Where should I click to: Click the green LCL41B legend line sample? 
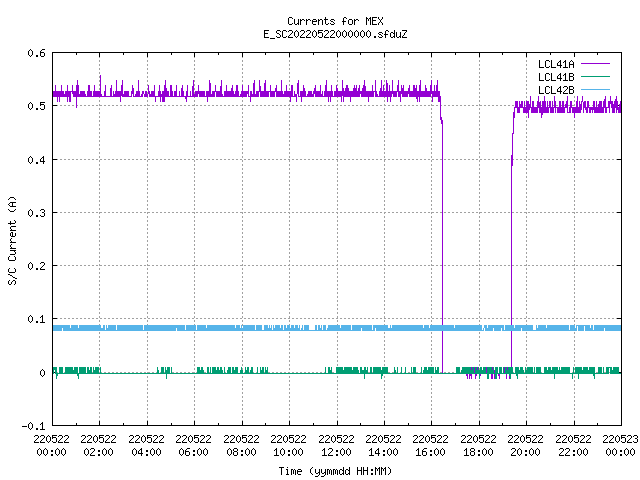[595, 76]
